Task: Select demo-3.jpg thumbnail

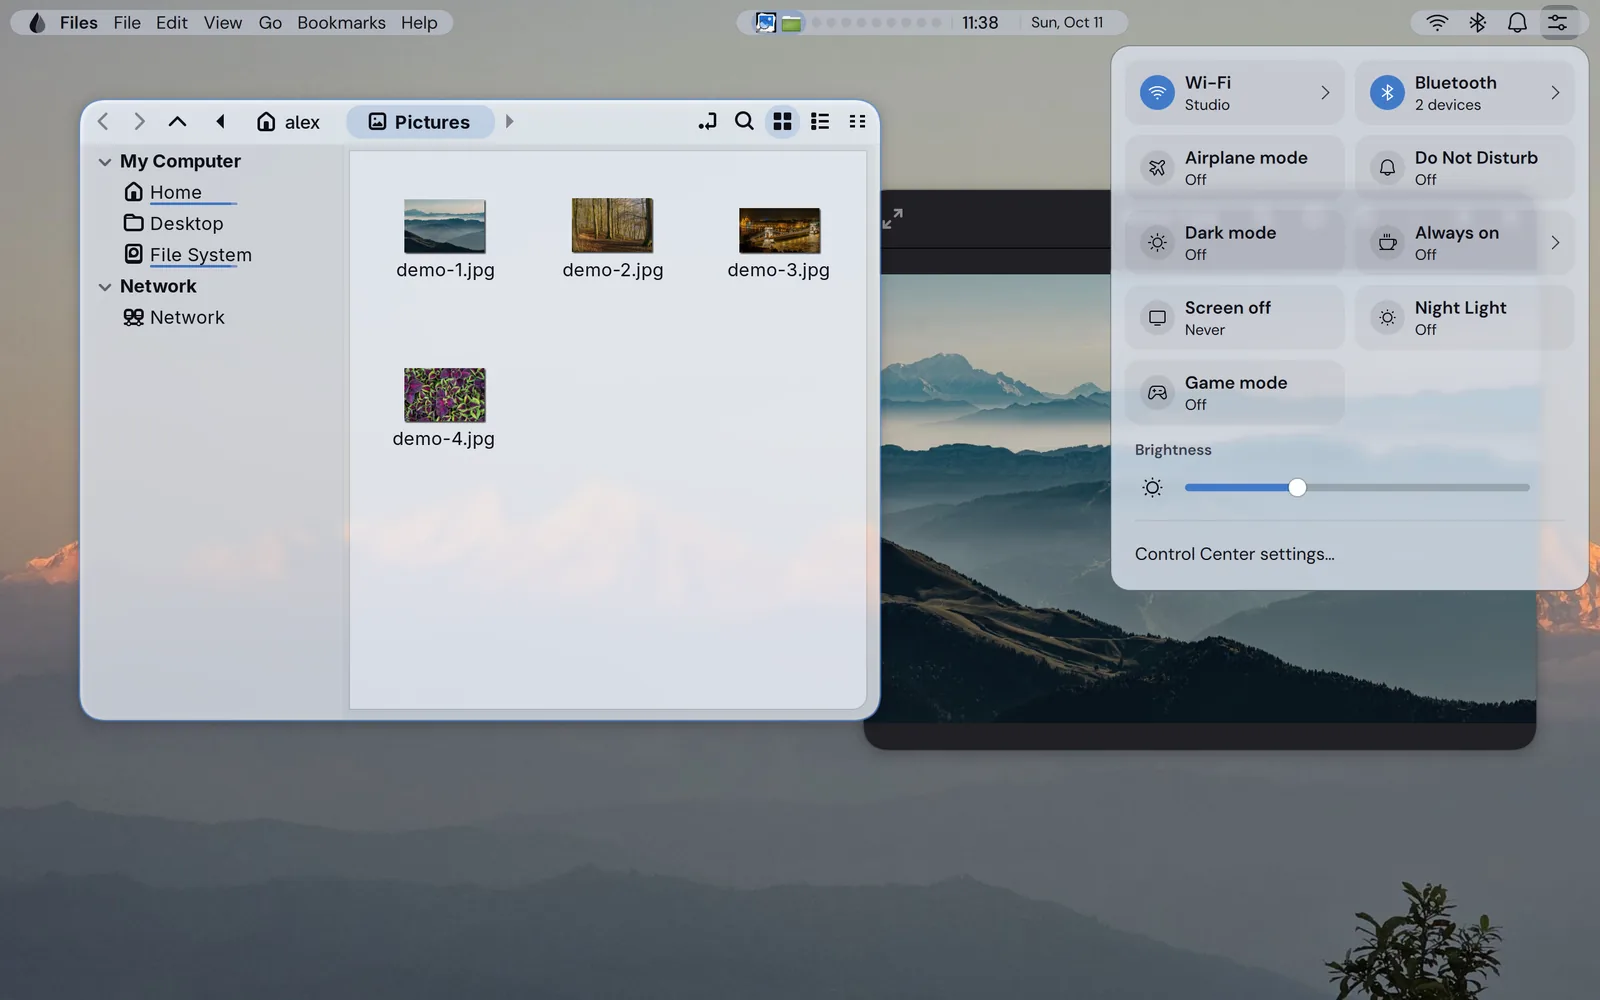Action: (x=779, y=230)
